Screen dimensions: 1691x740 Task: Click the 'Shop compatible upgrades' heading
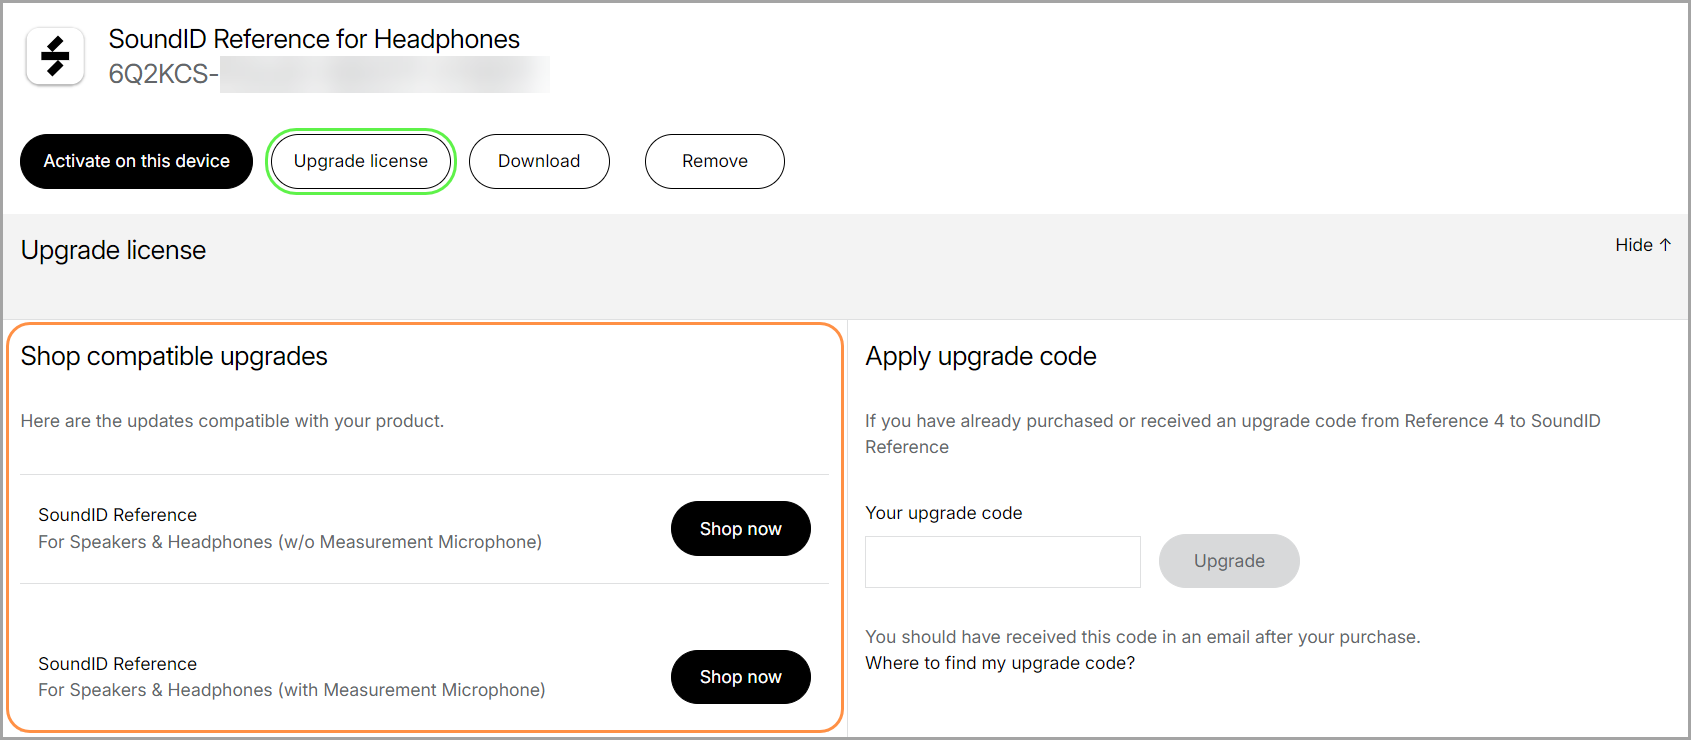pyautogui.click(x=174, y=356)
